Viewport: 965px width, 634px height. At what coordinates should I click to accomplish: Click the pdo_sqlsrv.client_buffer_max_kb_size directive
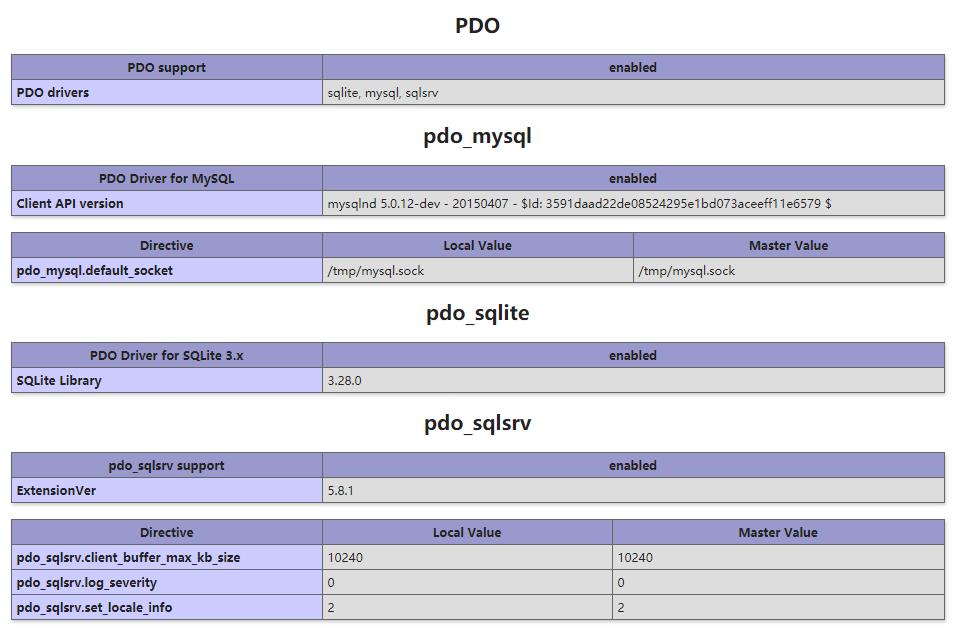(x=129, y=558)
